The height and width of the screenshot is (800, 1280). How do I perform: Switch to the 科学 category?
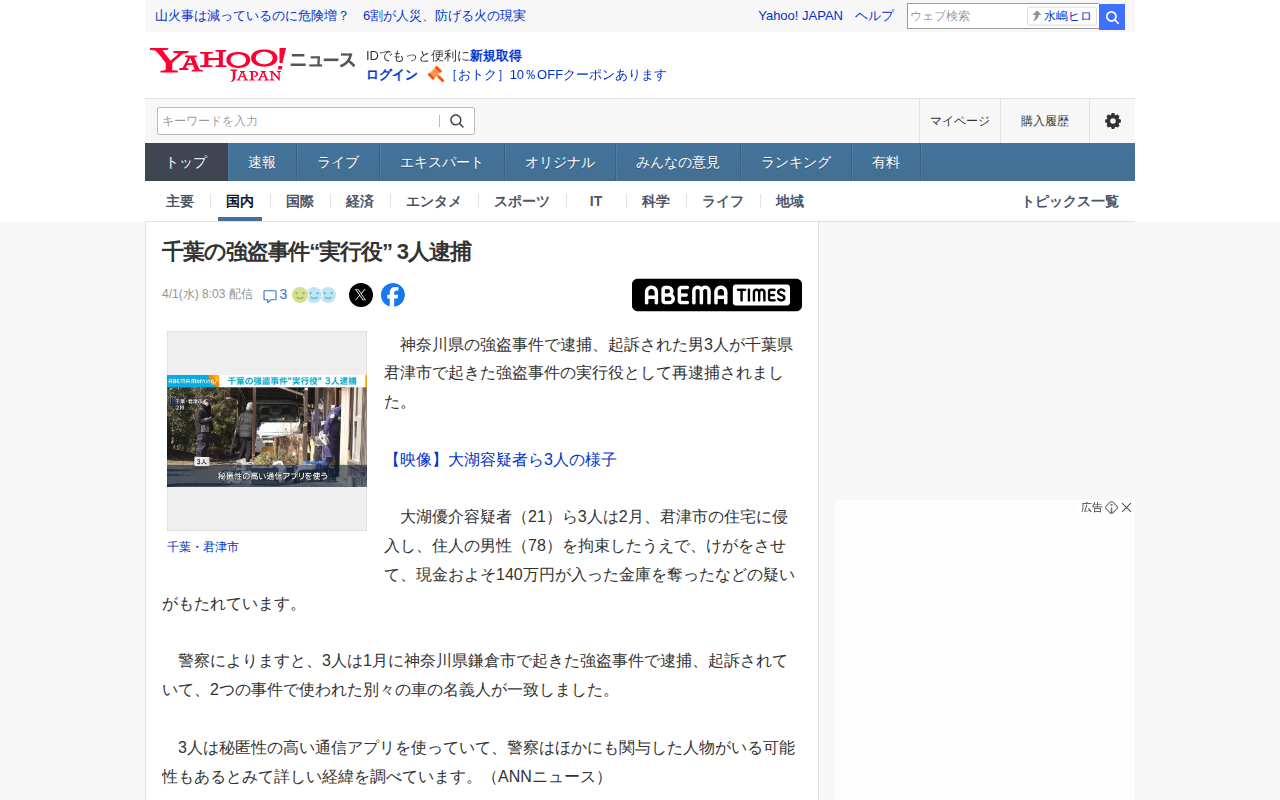(x=656, y=201)
